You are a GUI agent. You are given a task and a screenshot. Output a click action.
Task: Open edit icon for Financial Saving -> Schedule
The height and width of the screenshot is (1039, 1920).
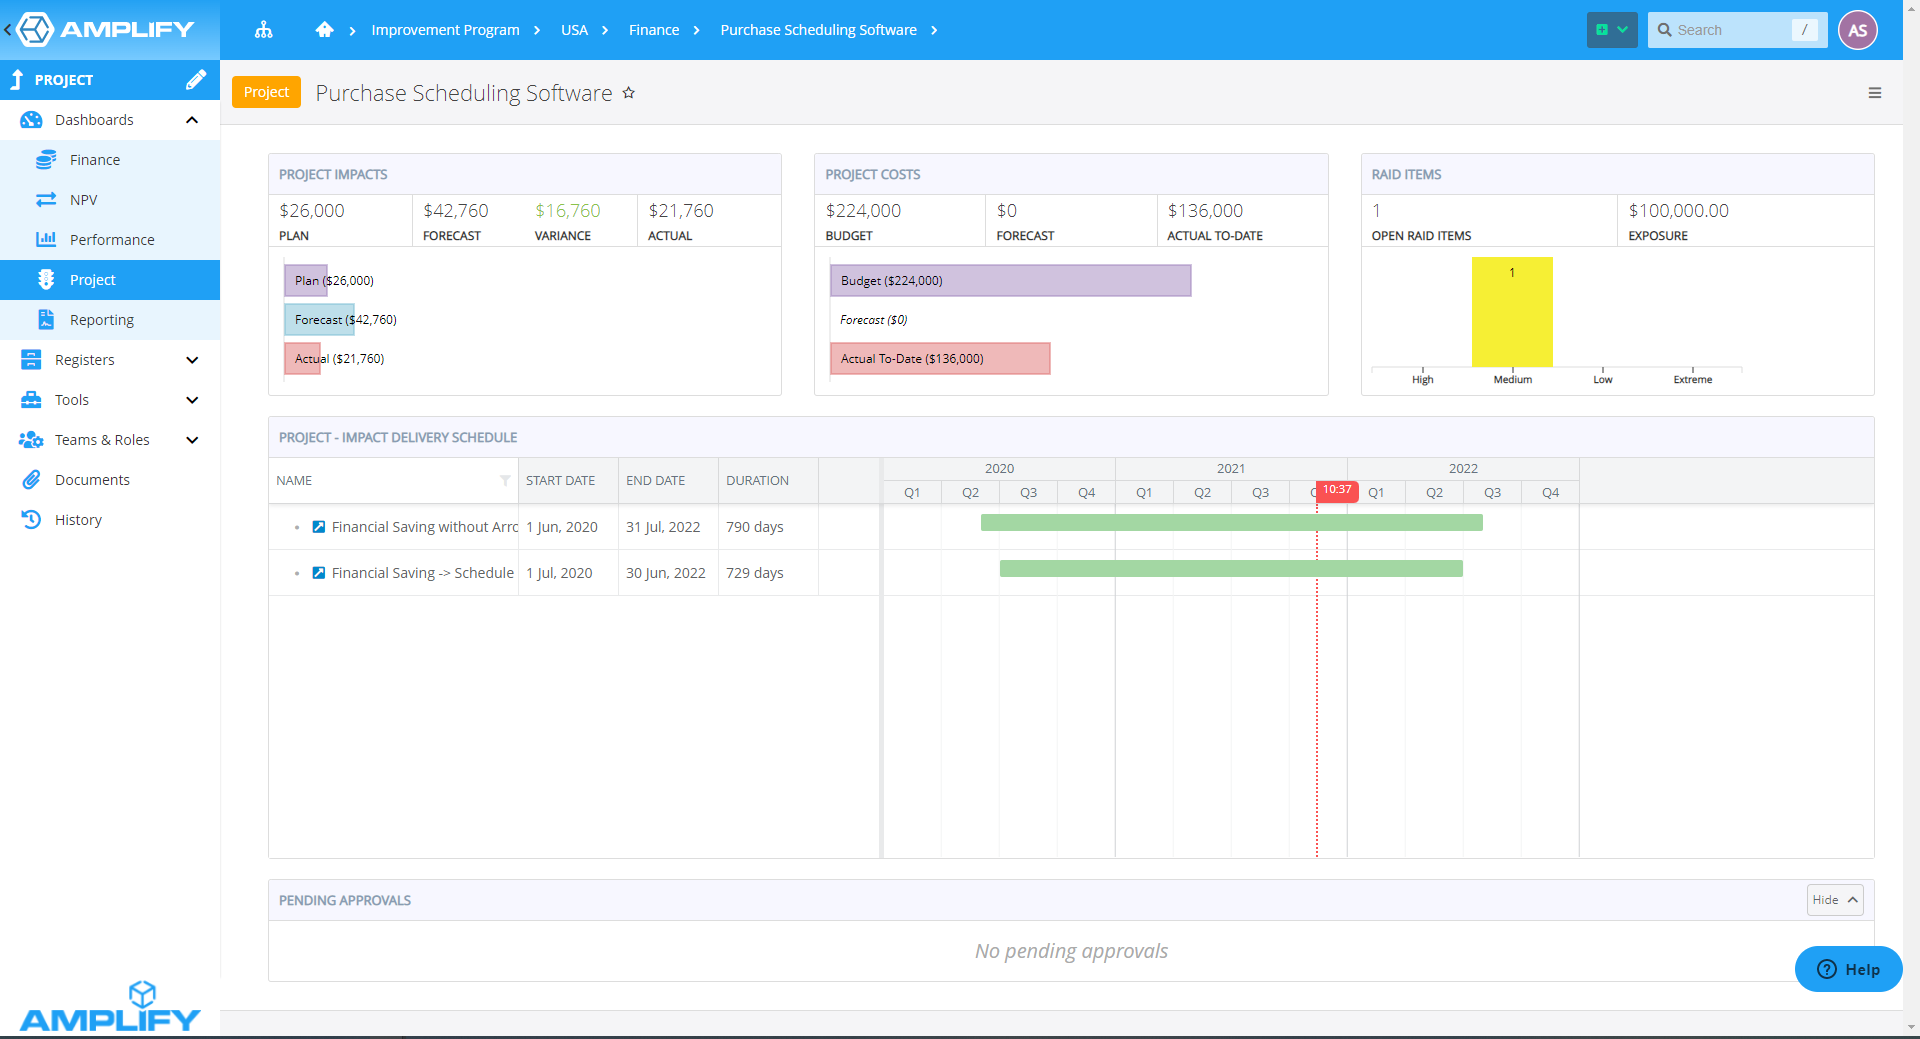319,573
